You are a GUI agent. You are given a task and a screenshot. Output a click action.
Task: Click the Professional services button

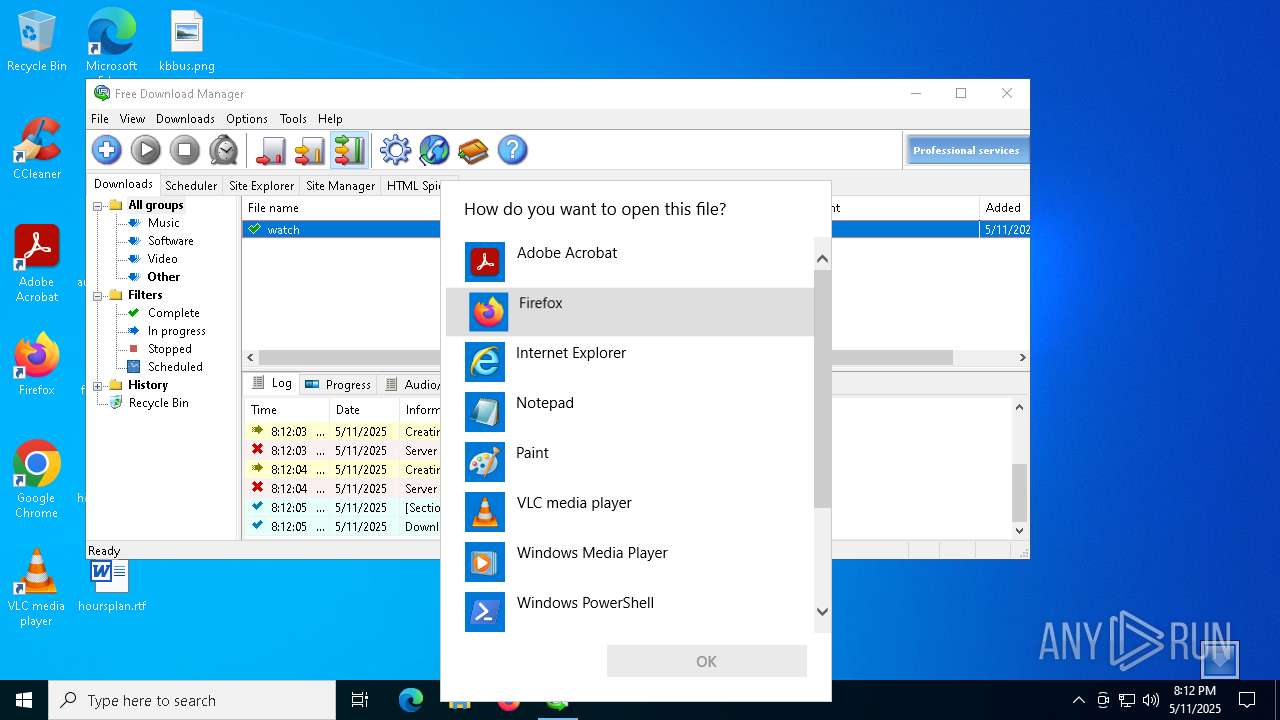coord(966,150)
